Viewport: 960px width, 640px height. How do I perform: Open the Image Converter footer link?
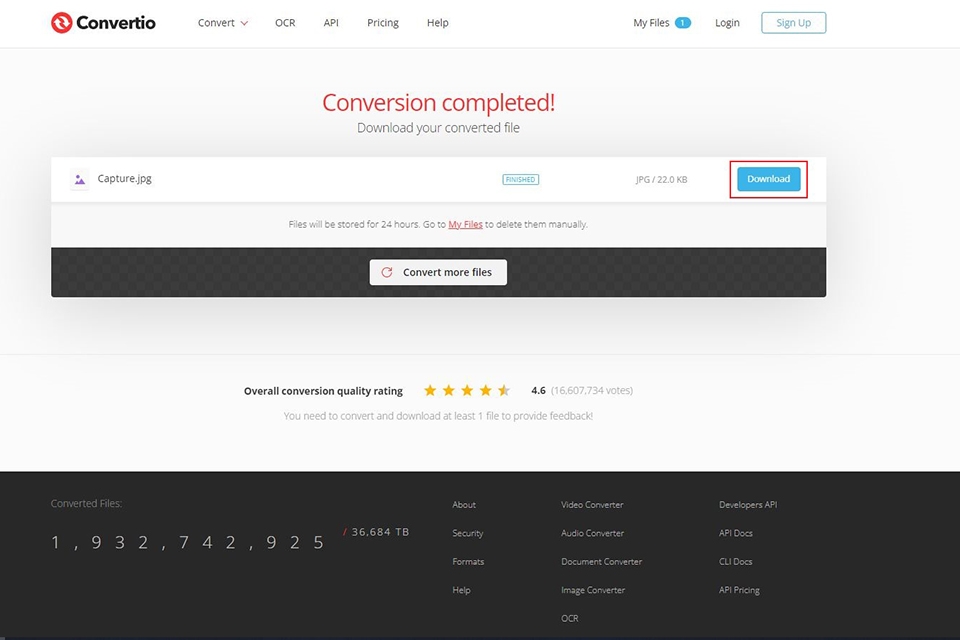coord(593,590)
